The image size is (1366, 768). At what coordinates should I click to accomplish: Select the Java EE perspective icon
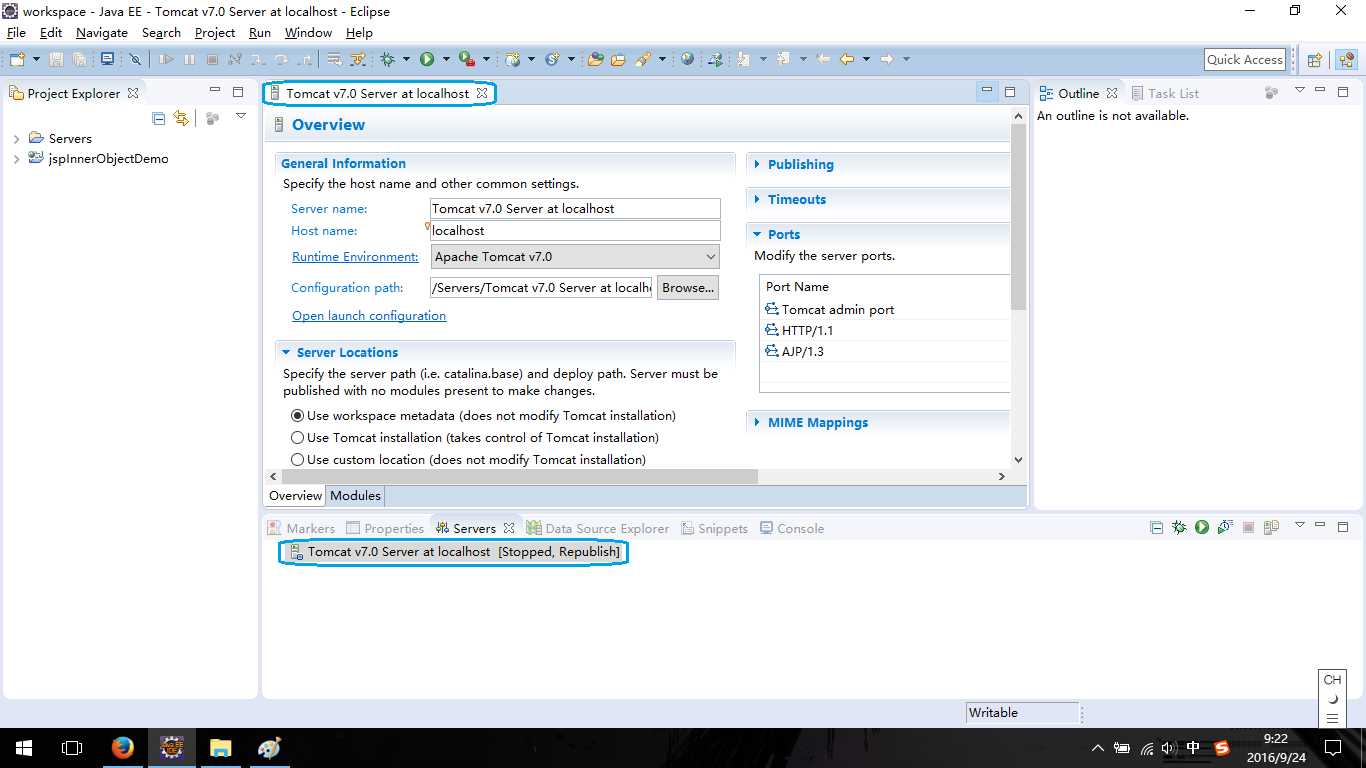coord(1347,59)
